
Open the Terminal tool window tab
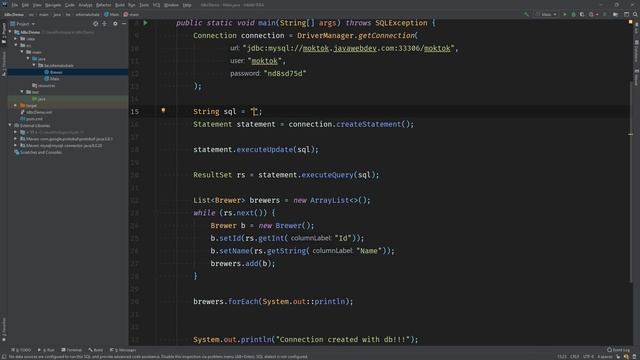click(72, 350)
